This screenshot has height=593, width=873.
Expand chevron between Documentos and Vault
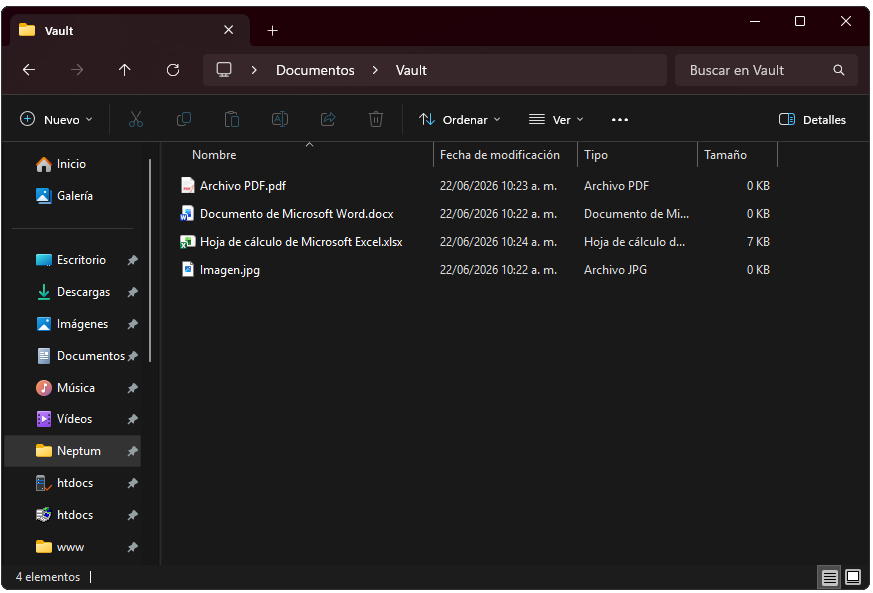tap(375, 70)
